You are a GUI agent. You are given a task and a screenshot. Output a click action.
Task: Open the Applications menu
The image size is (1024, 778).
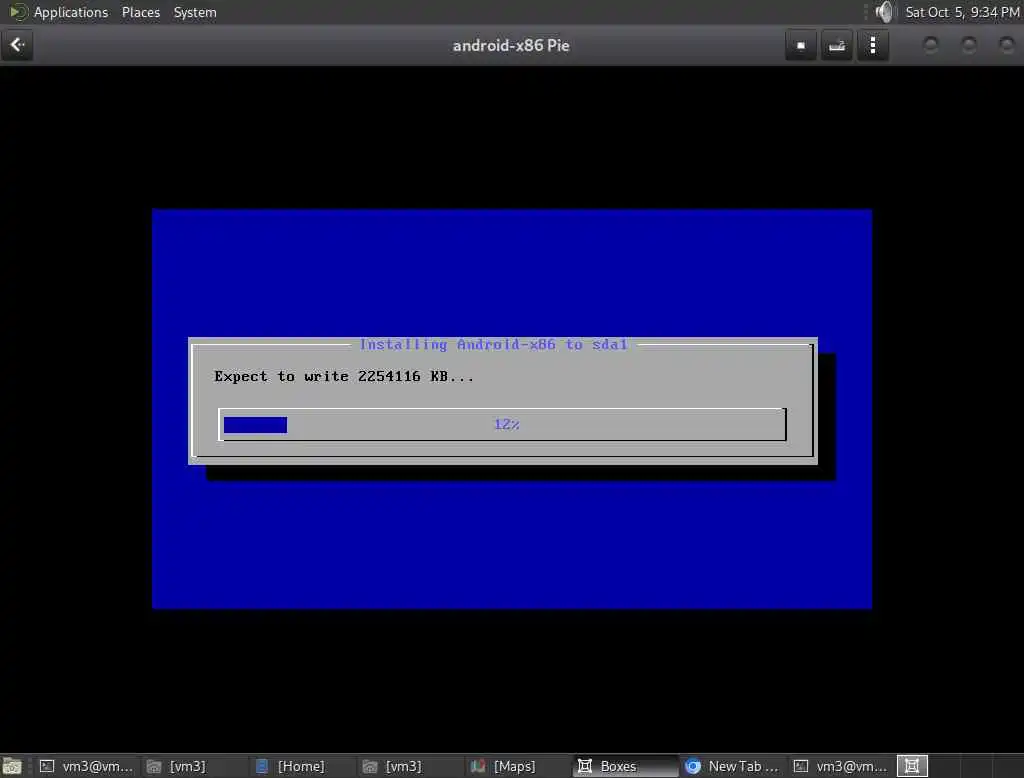pos(71,12)
